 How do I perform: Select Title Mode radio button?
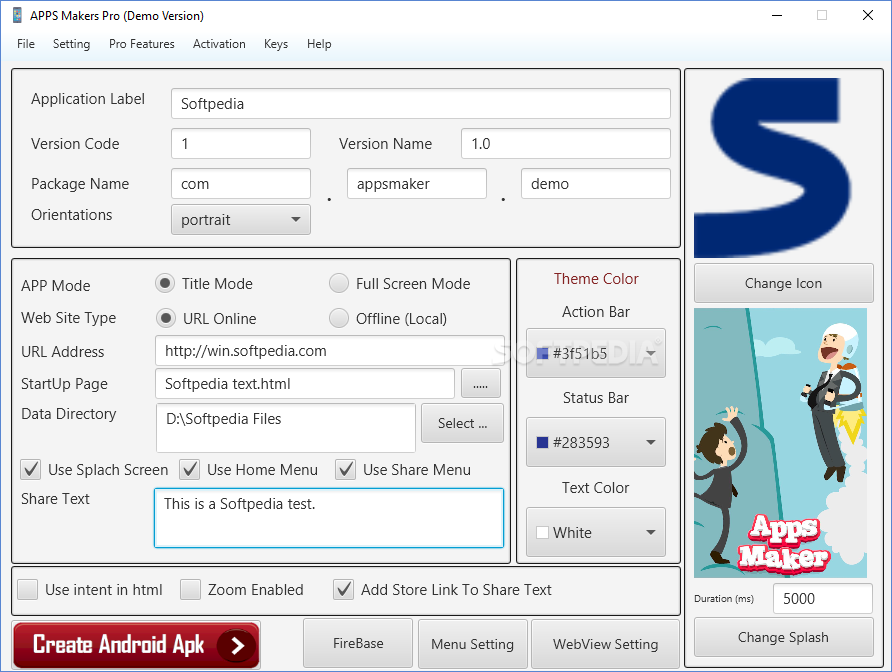click(x=165, y=283)
